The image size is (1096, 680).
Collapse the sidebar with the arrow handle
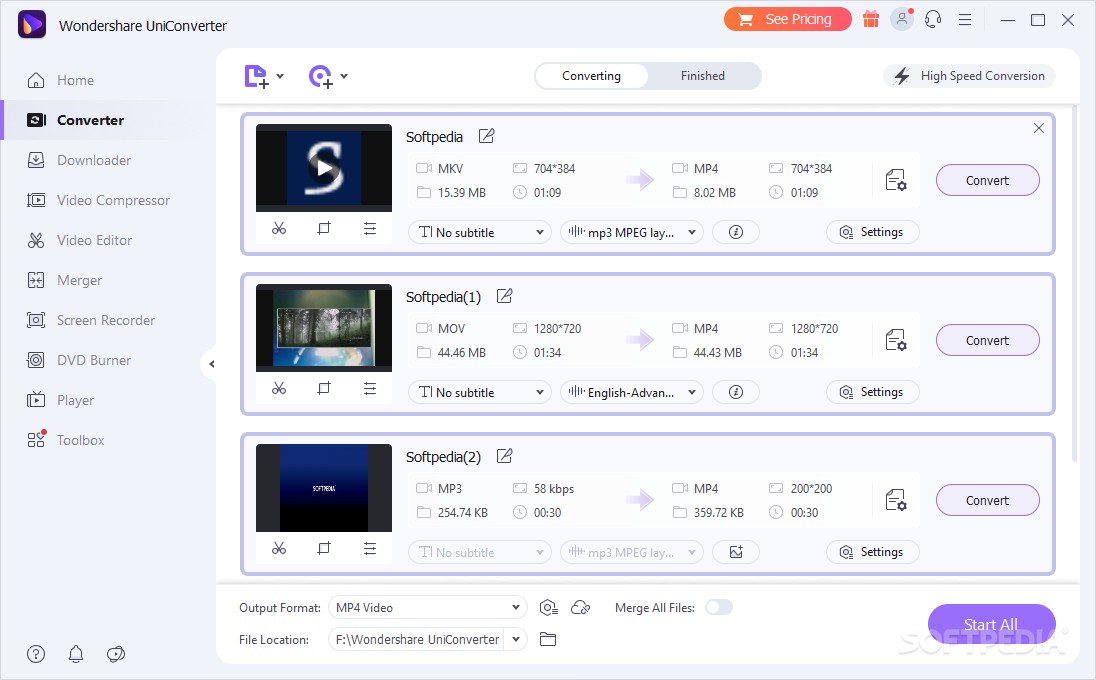click(x=211, y=363)
